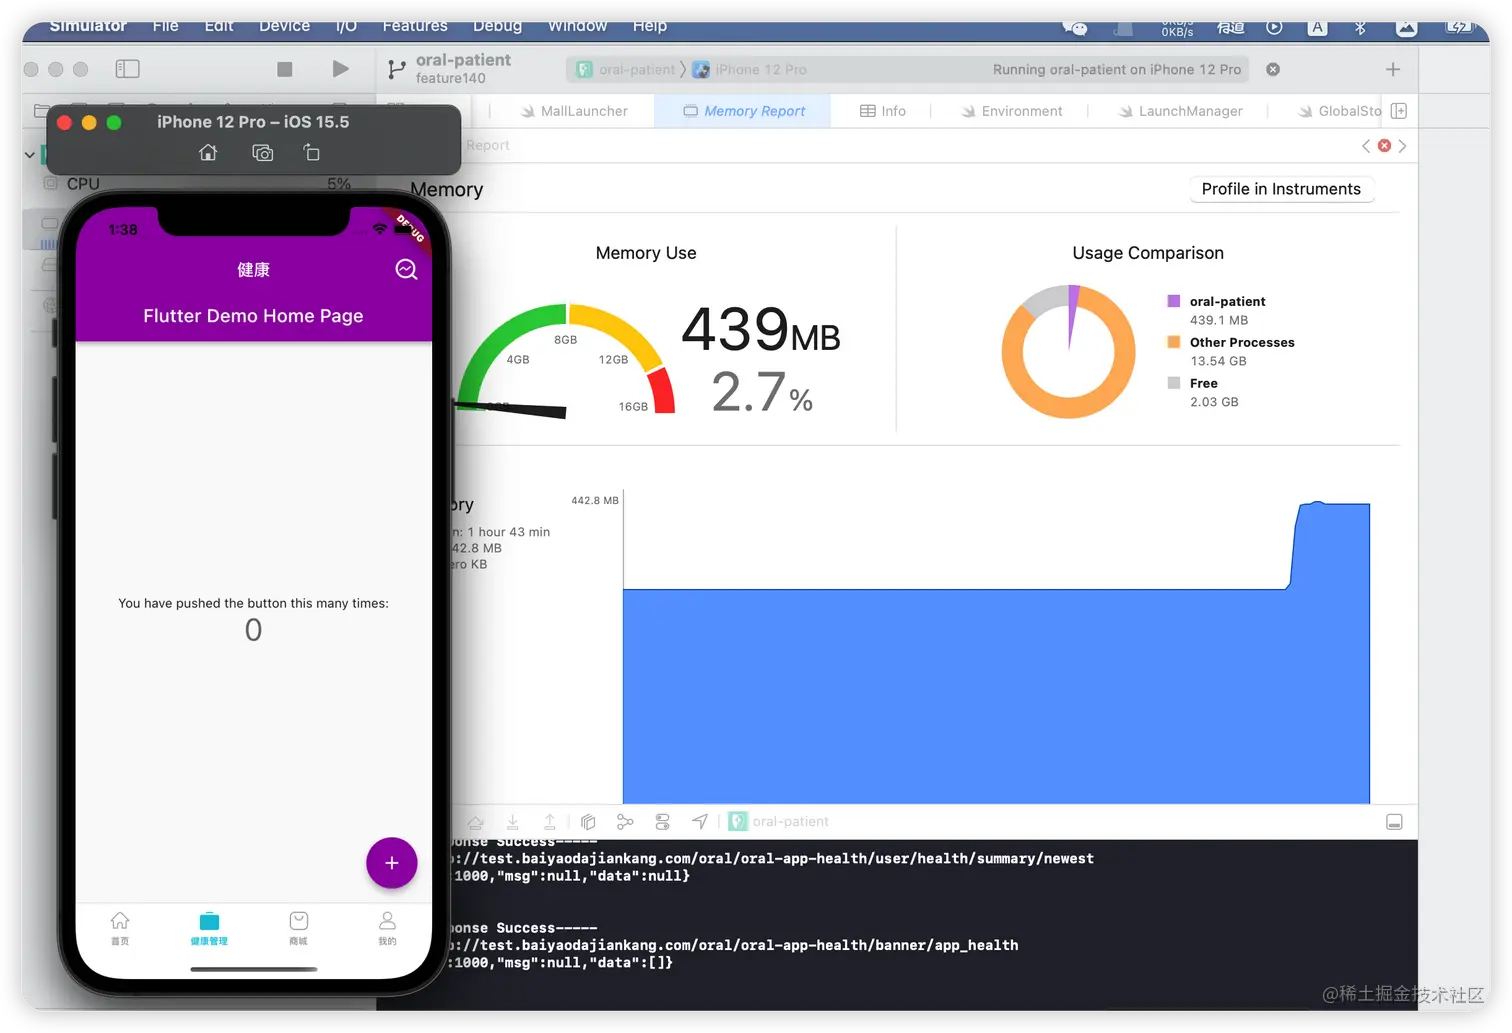Select the CPU gauge row in the debug navigator
Image resolution: width=1512 pixels, height=1033 pixels.
point(199,184)
